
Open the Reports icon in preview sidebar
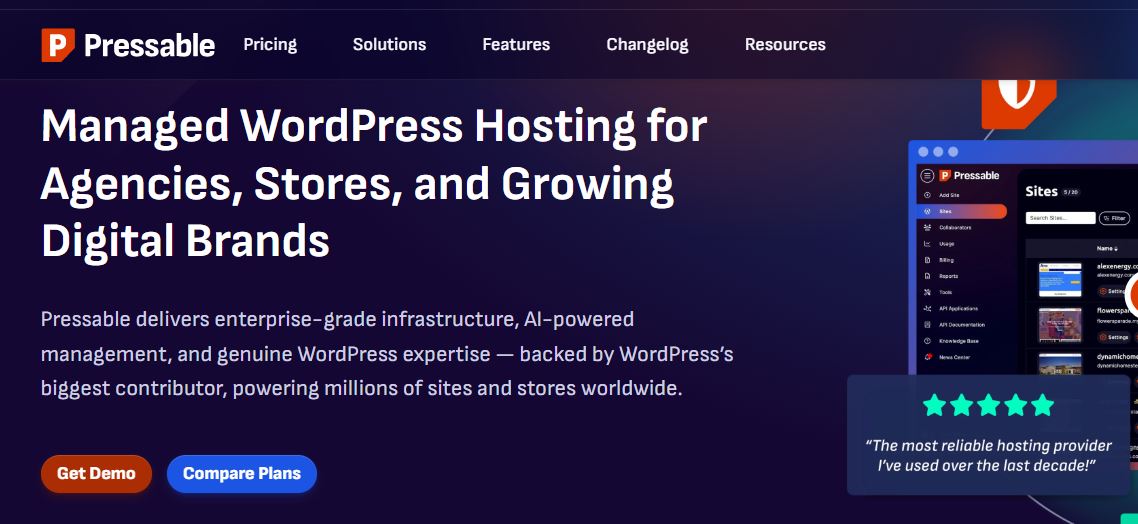point(928,276)
